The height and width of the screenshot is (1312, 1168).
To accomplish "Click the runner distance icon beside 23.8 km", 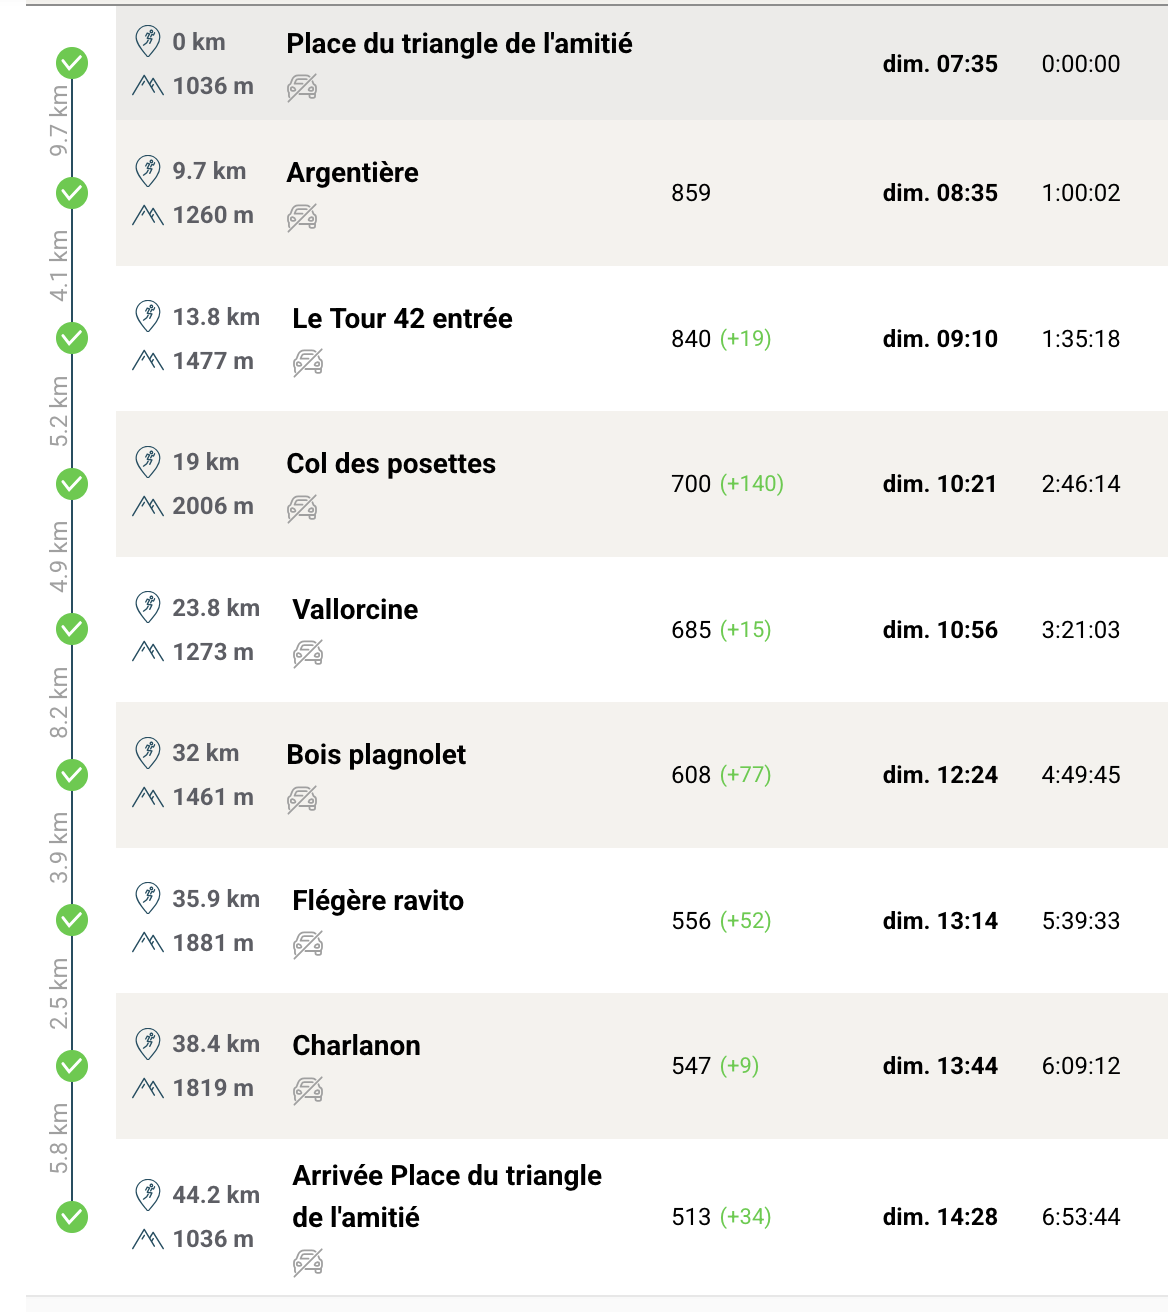I will [148, 606].
